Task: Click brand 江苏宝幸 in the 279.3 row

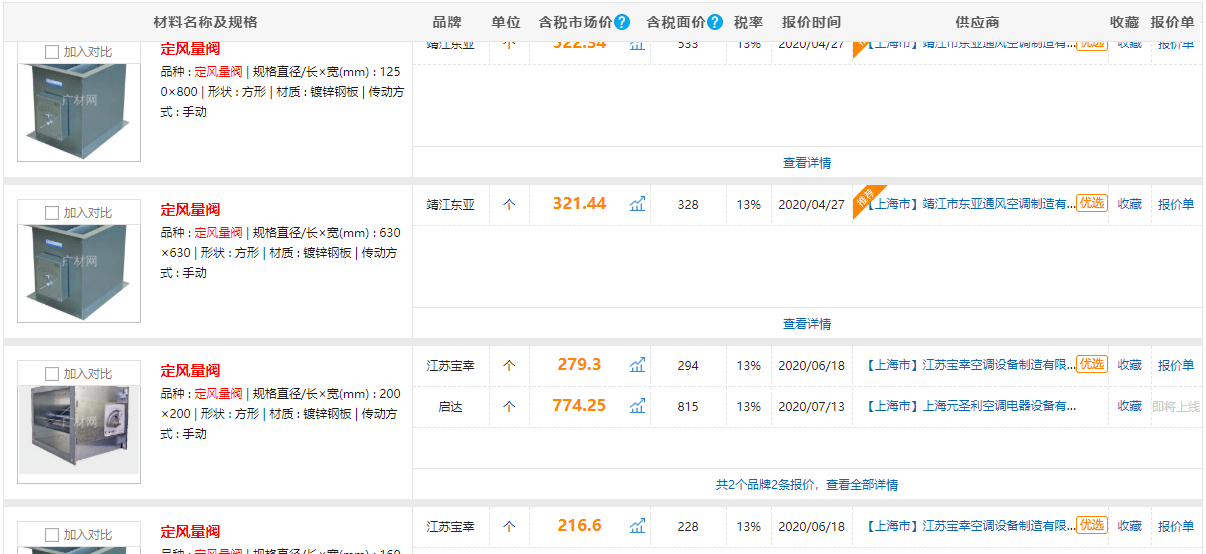Action: click(450, 365)
